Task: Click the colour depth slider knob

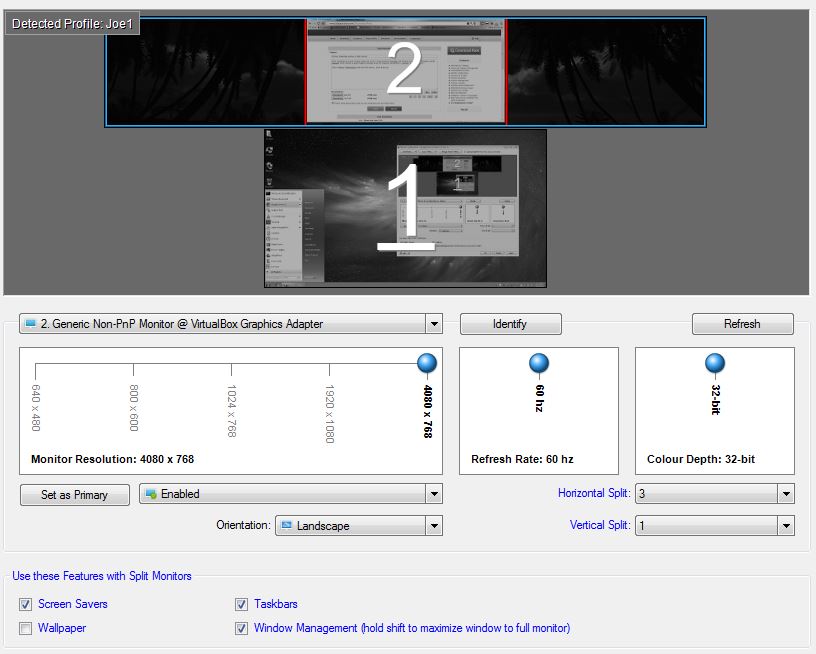Action: [714, 363]
